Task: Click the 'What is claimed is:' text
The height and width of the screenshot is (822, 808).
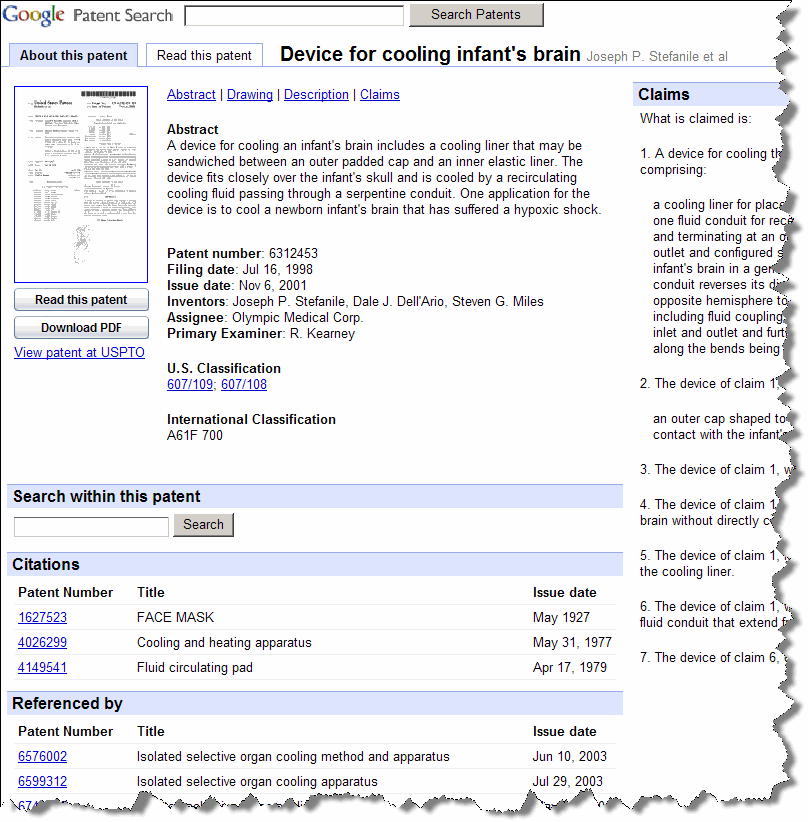Action: coord(695,118)
